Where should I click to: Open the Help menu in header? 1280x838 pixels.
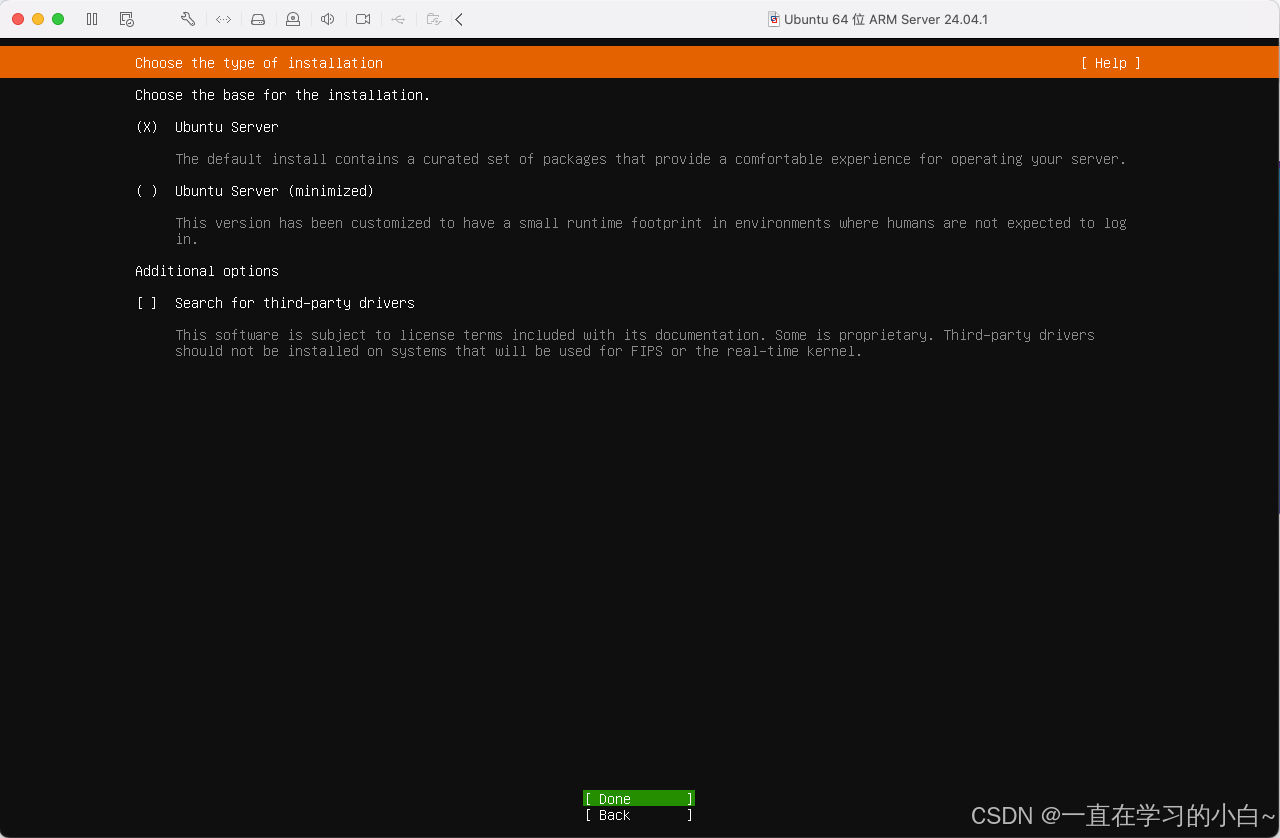(1111, 63)
